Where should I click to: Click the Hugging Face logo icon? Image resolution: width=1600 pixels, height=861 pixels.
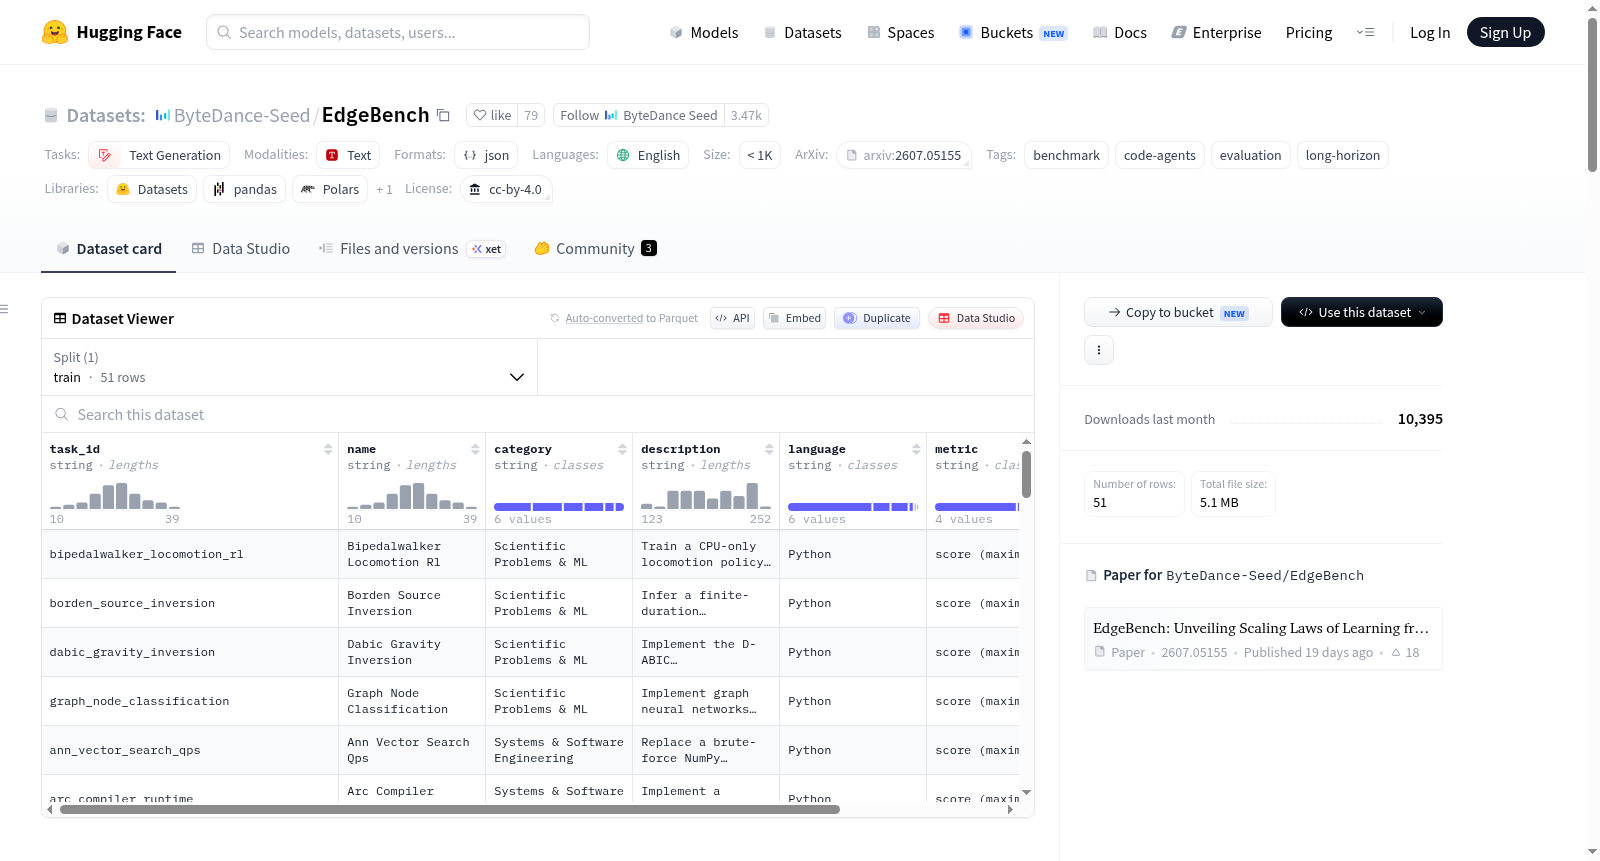pyautogui.click(x=55, y=32)
